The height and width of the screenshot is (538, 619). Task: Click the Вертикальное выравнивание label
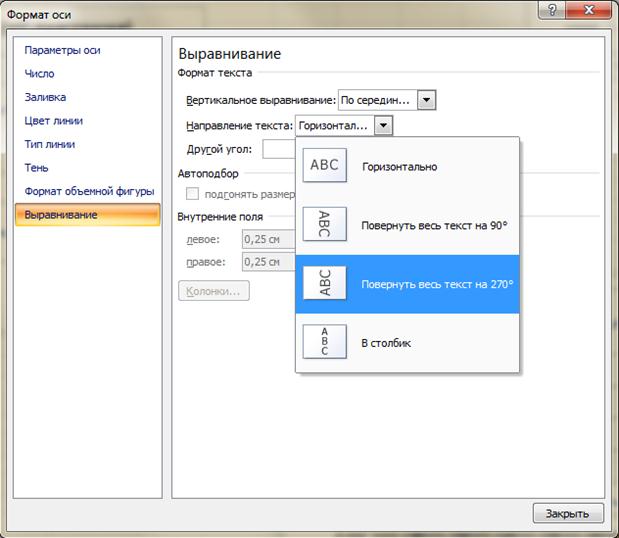click(261, 100)
